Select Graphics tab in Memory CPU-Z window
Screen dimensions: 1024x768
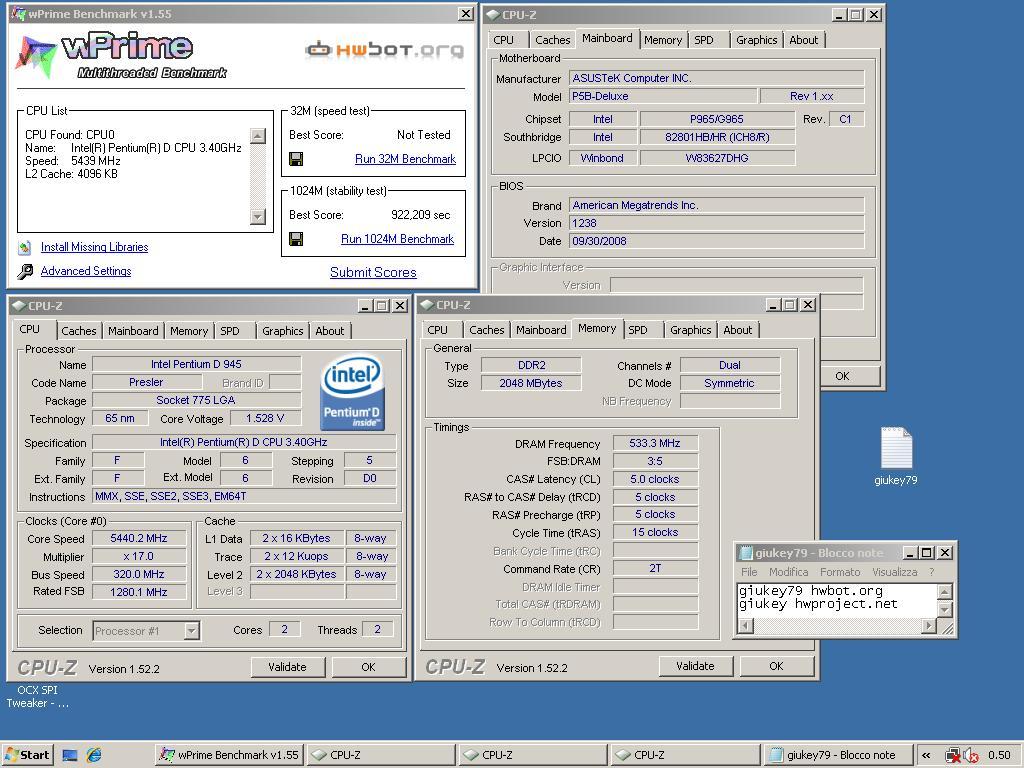pyautogui.click(x=690, y=330)
